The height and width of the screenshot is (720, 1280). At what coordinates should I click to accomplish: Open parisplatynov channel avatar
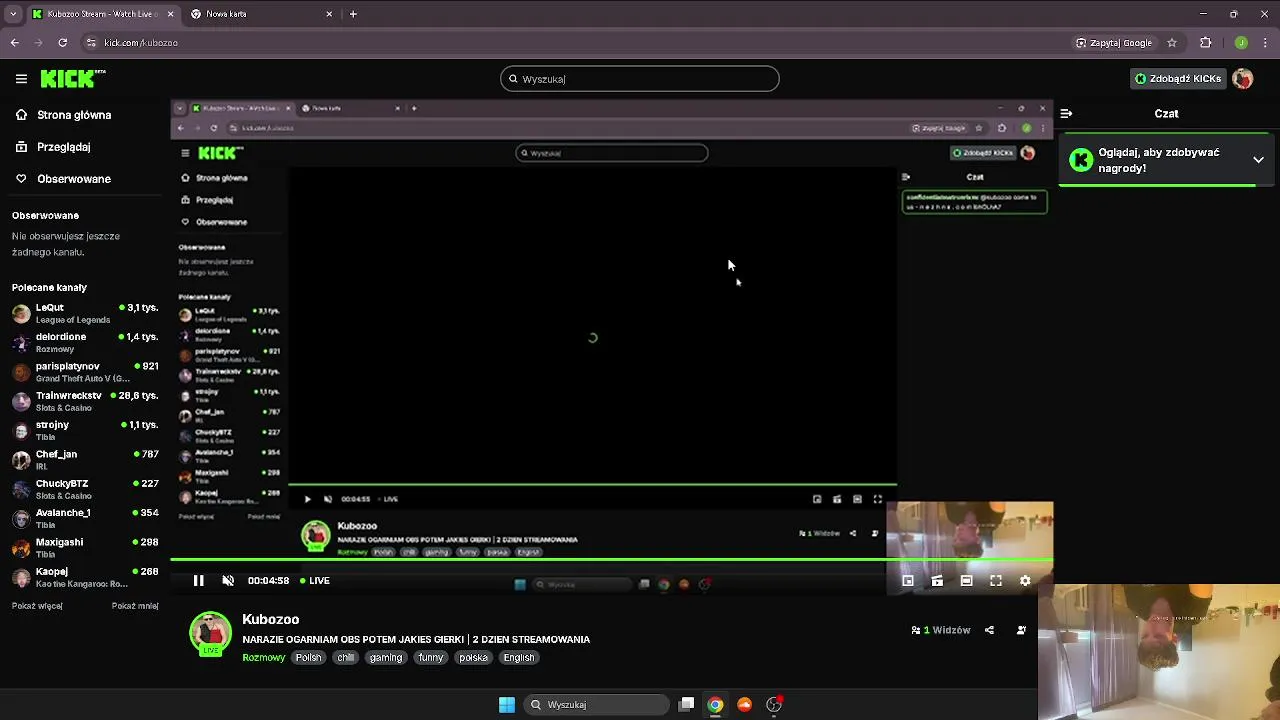click(x=21, y=372)
